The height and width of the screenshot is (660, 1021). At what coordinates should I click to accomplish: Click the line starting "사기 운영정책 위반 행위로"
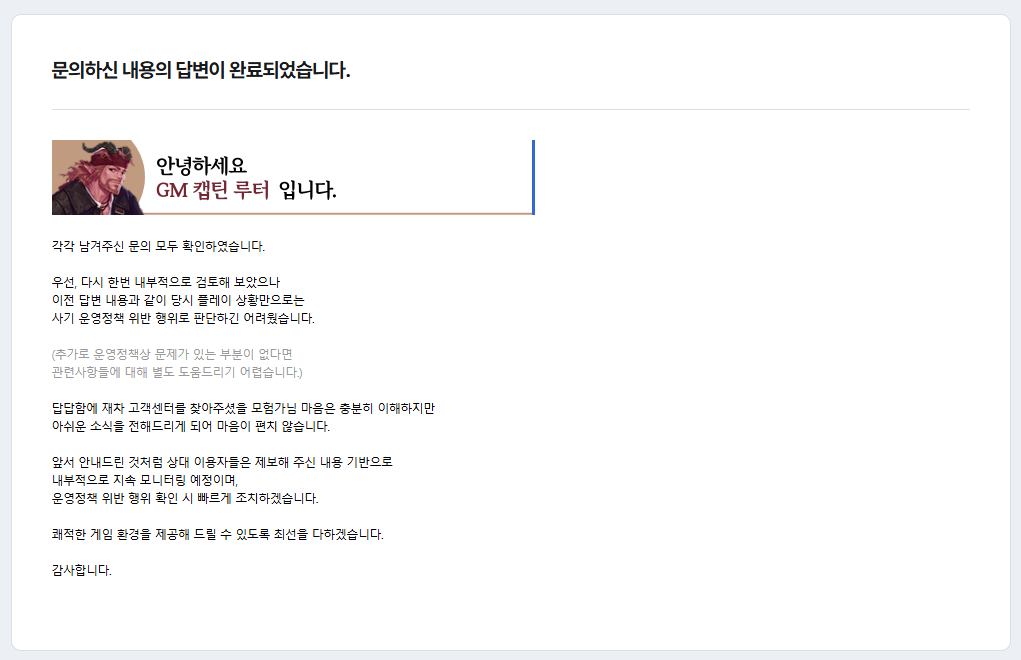(x=183, y=318)
